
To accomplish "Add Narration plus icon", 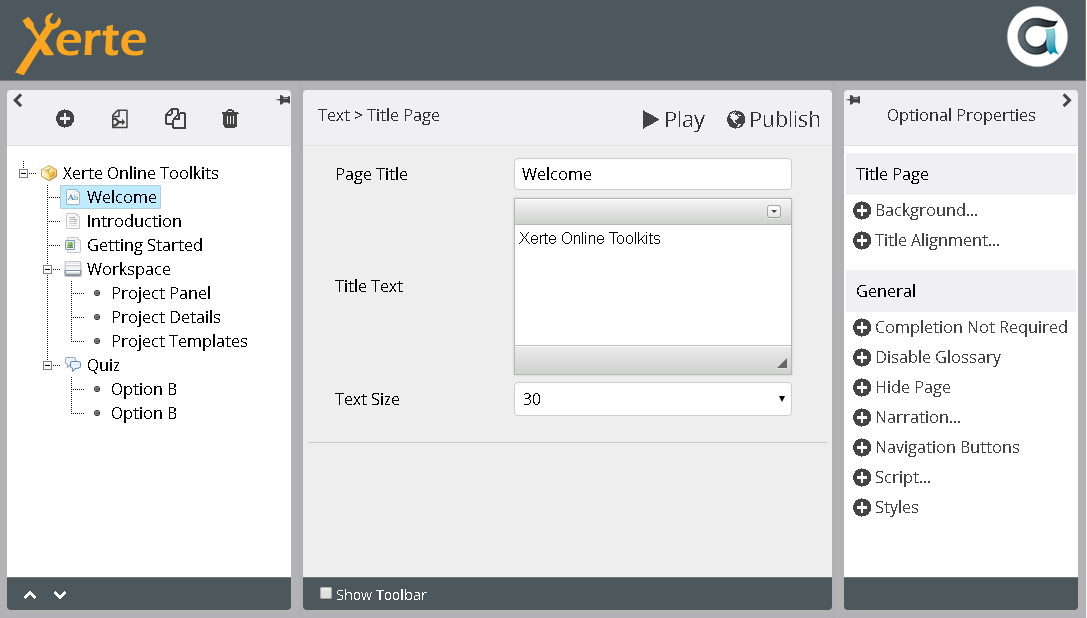I will point(862,418).
